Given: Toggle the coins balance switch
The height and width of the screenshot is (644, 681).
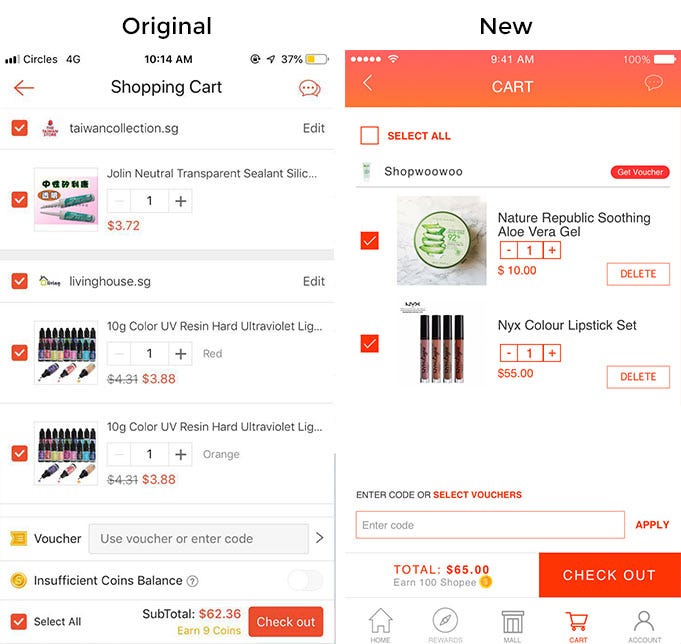Looking at the screenshot, I should (x=305, y=581).
